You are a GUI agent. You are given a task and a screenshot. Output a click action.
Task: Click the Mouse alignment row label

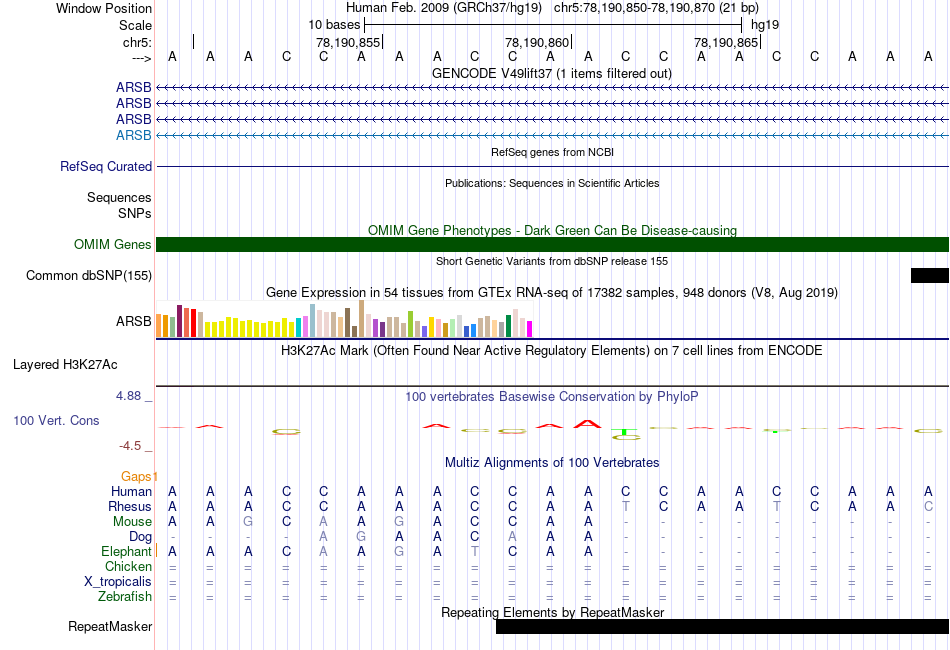coord(132,522)
